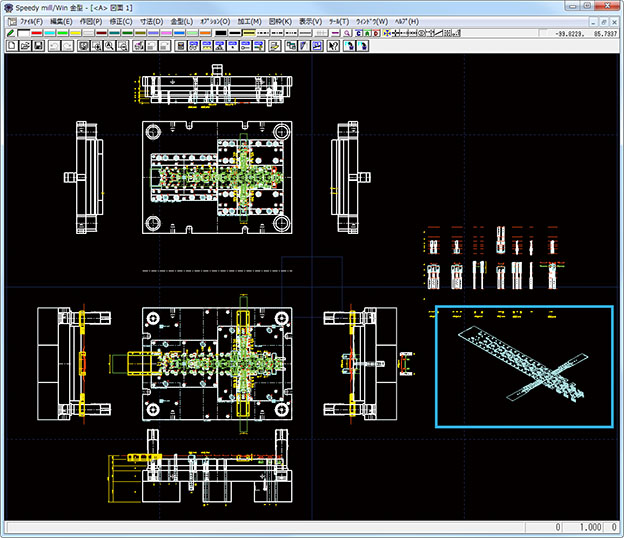624x538 pixels.
Task: Click the New file icon
Action: tap(9, 46)
